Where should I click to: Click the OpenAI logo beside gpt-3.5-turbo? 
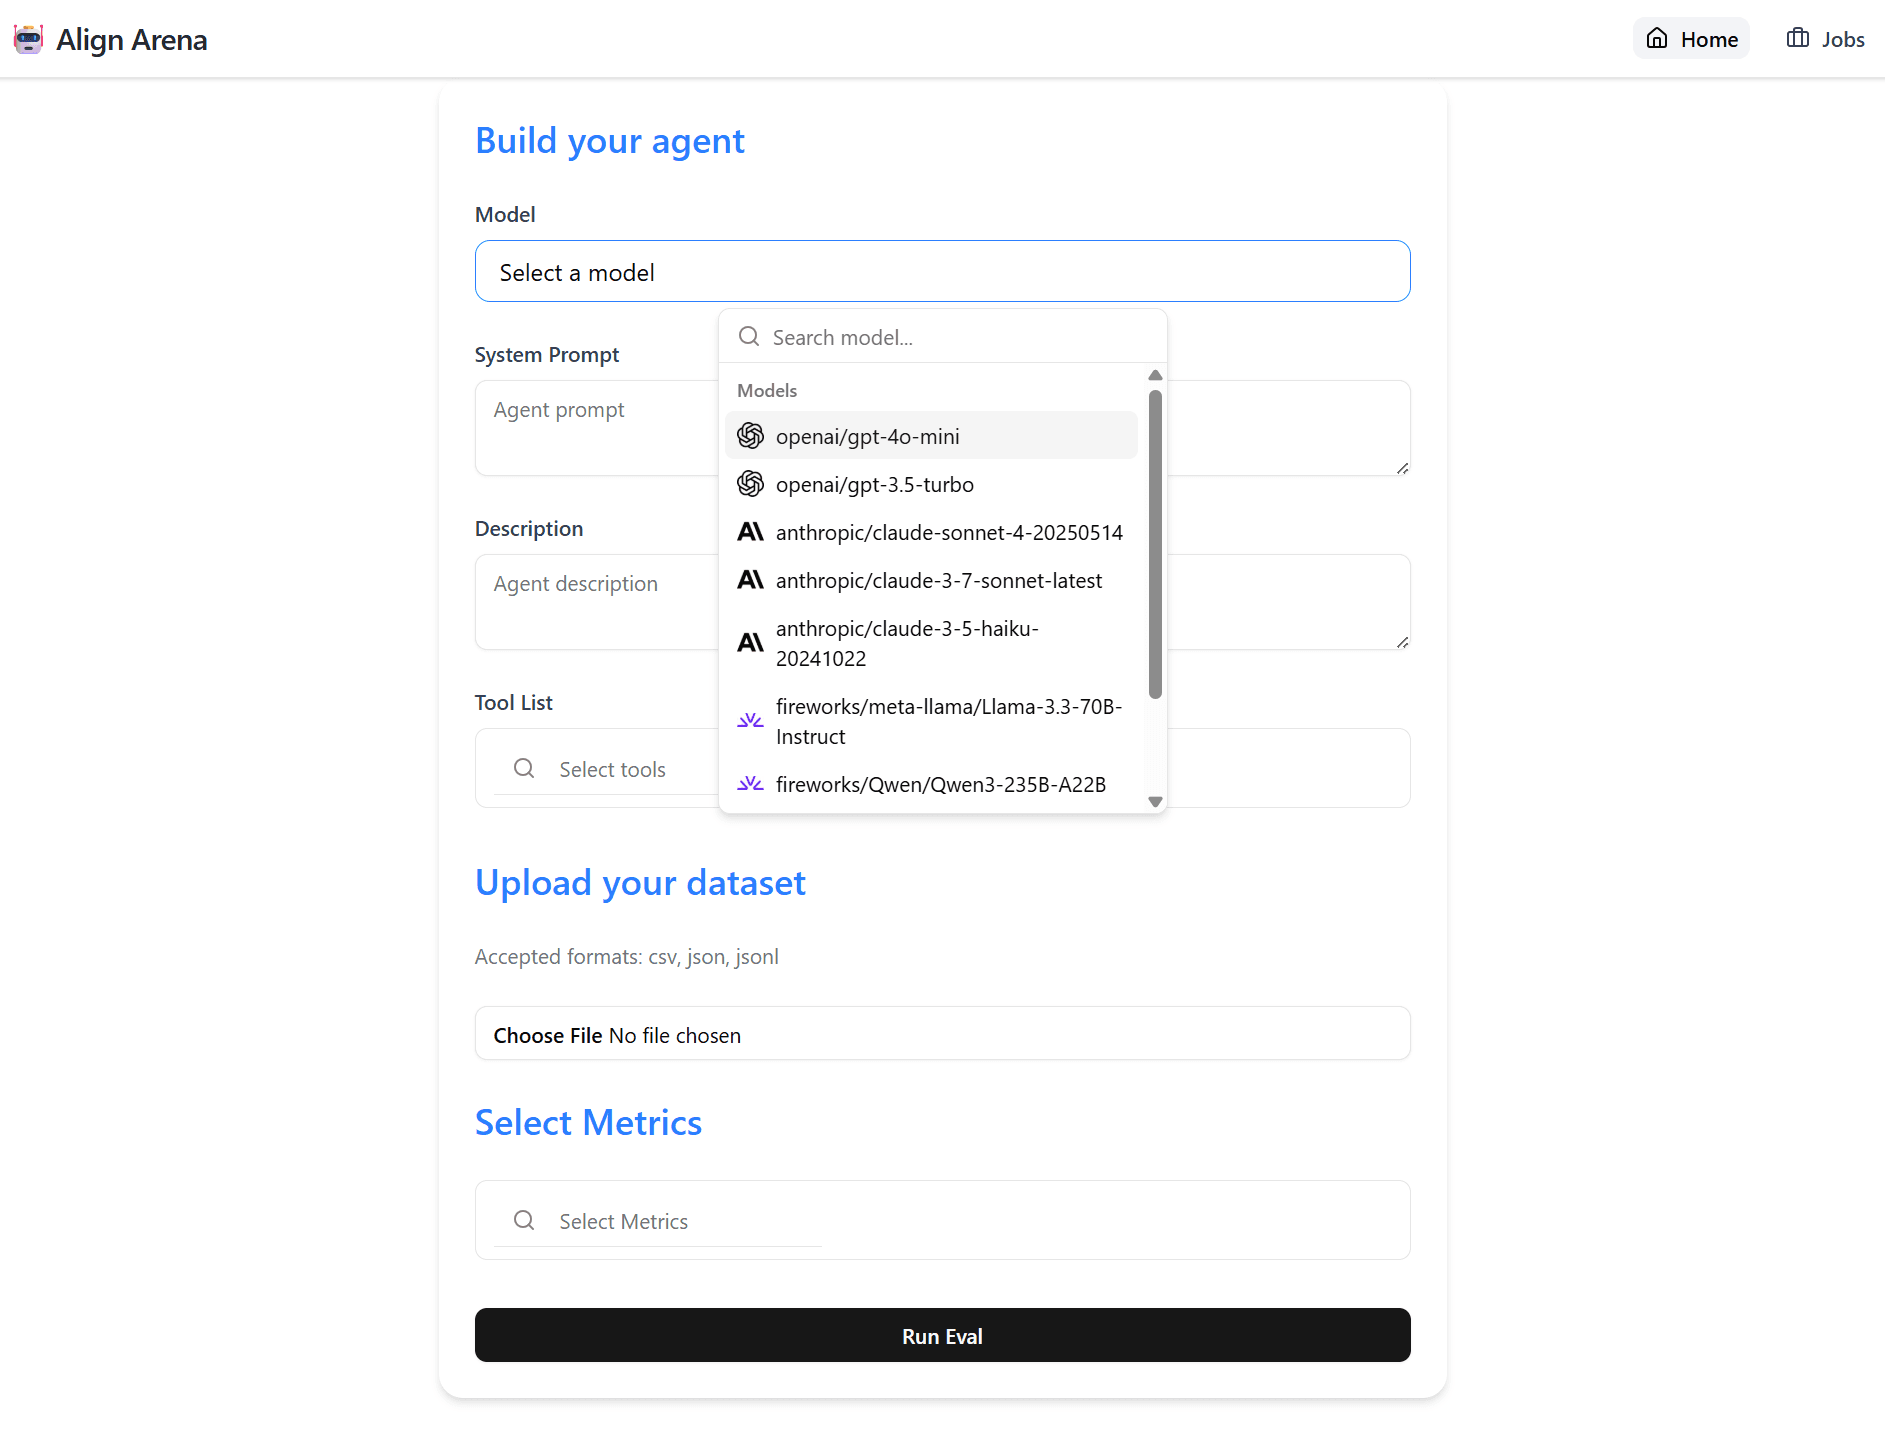[x=750, y=484]
